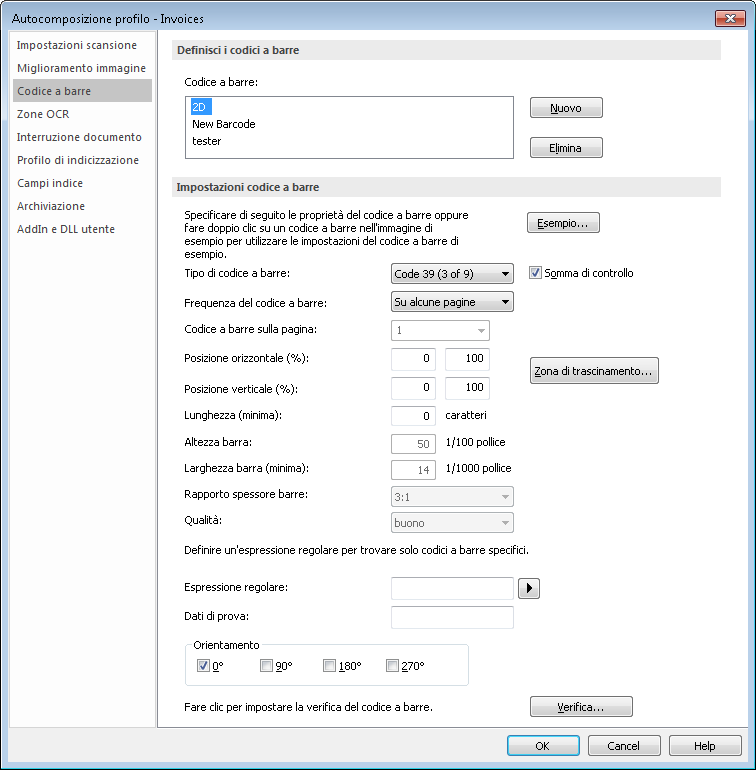Expand the Frequenza del codice a barre dropdown
Screen dimensions: 756x770
[x=451, y=302]
